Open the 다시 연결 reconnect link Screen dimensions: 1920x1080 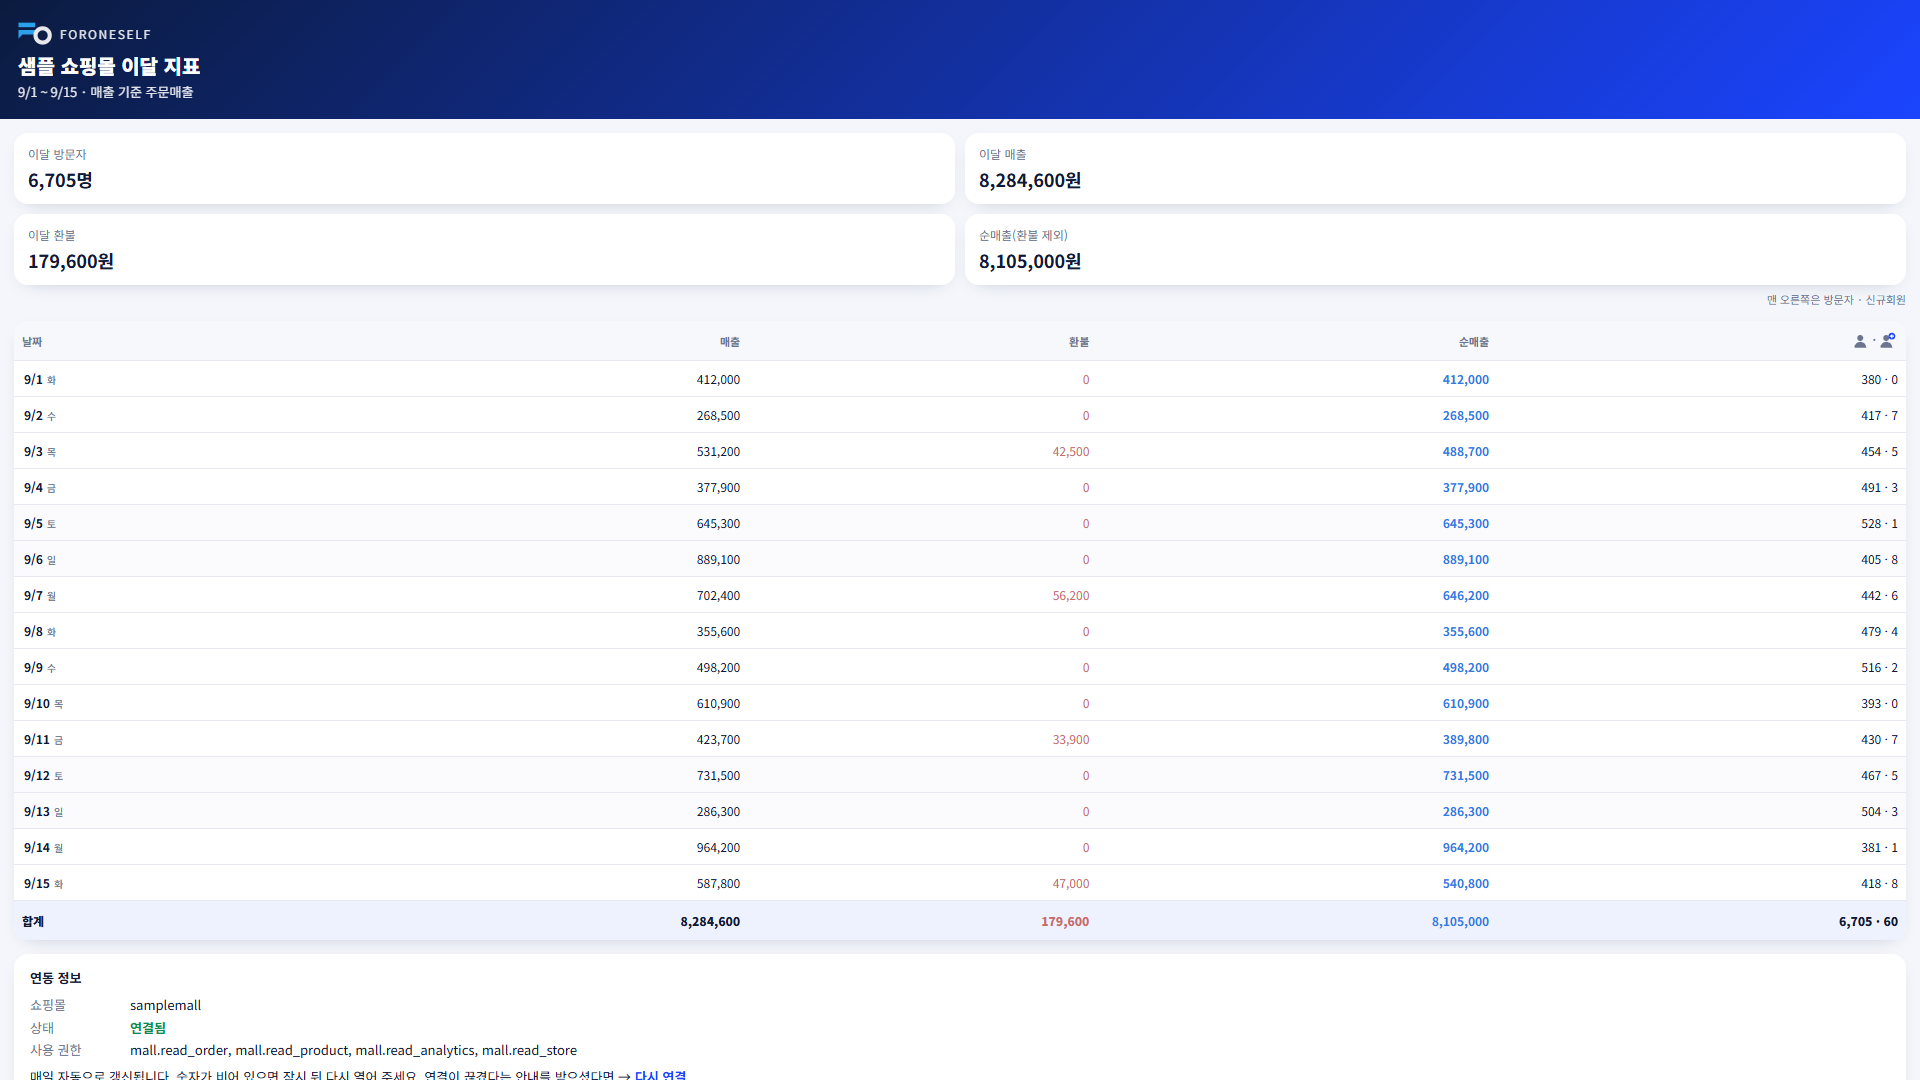(x=660, y=1075)
